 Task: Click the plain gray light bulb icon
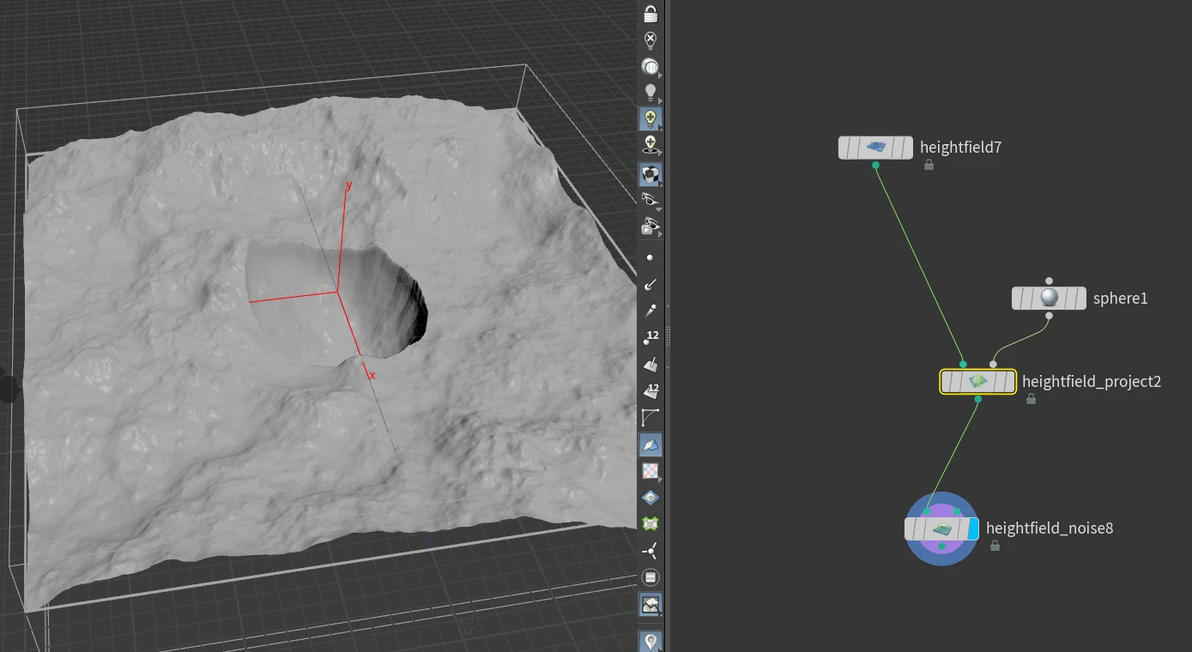point(650,93)
